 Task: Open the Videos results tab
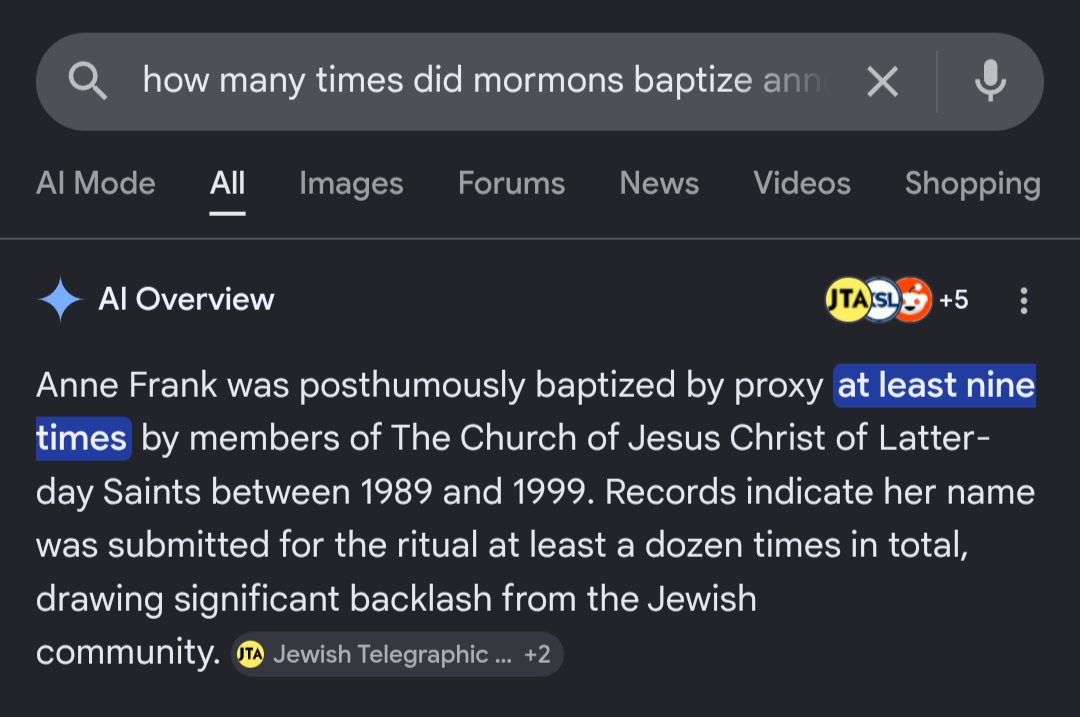point(802,183)
